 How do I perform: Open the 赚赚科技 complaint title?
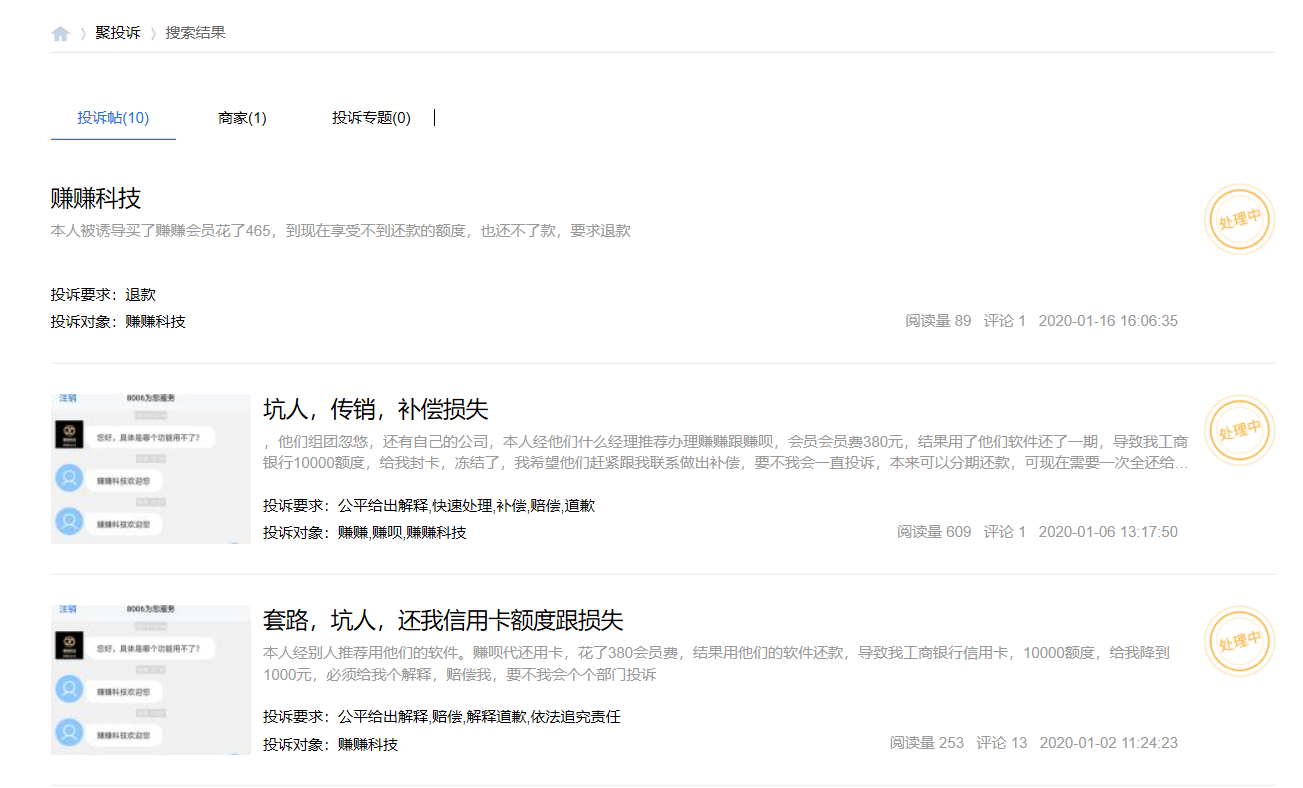click(x=96, y=198)
